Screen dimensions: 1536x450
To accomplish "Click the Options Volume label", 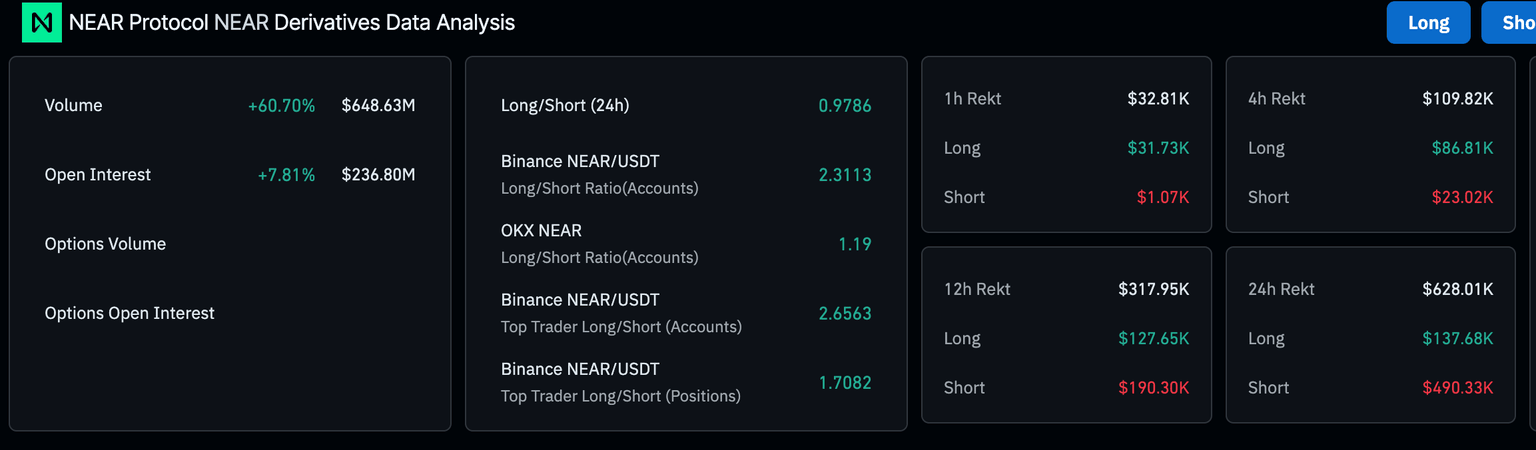I will coord(105,244).
